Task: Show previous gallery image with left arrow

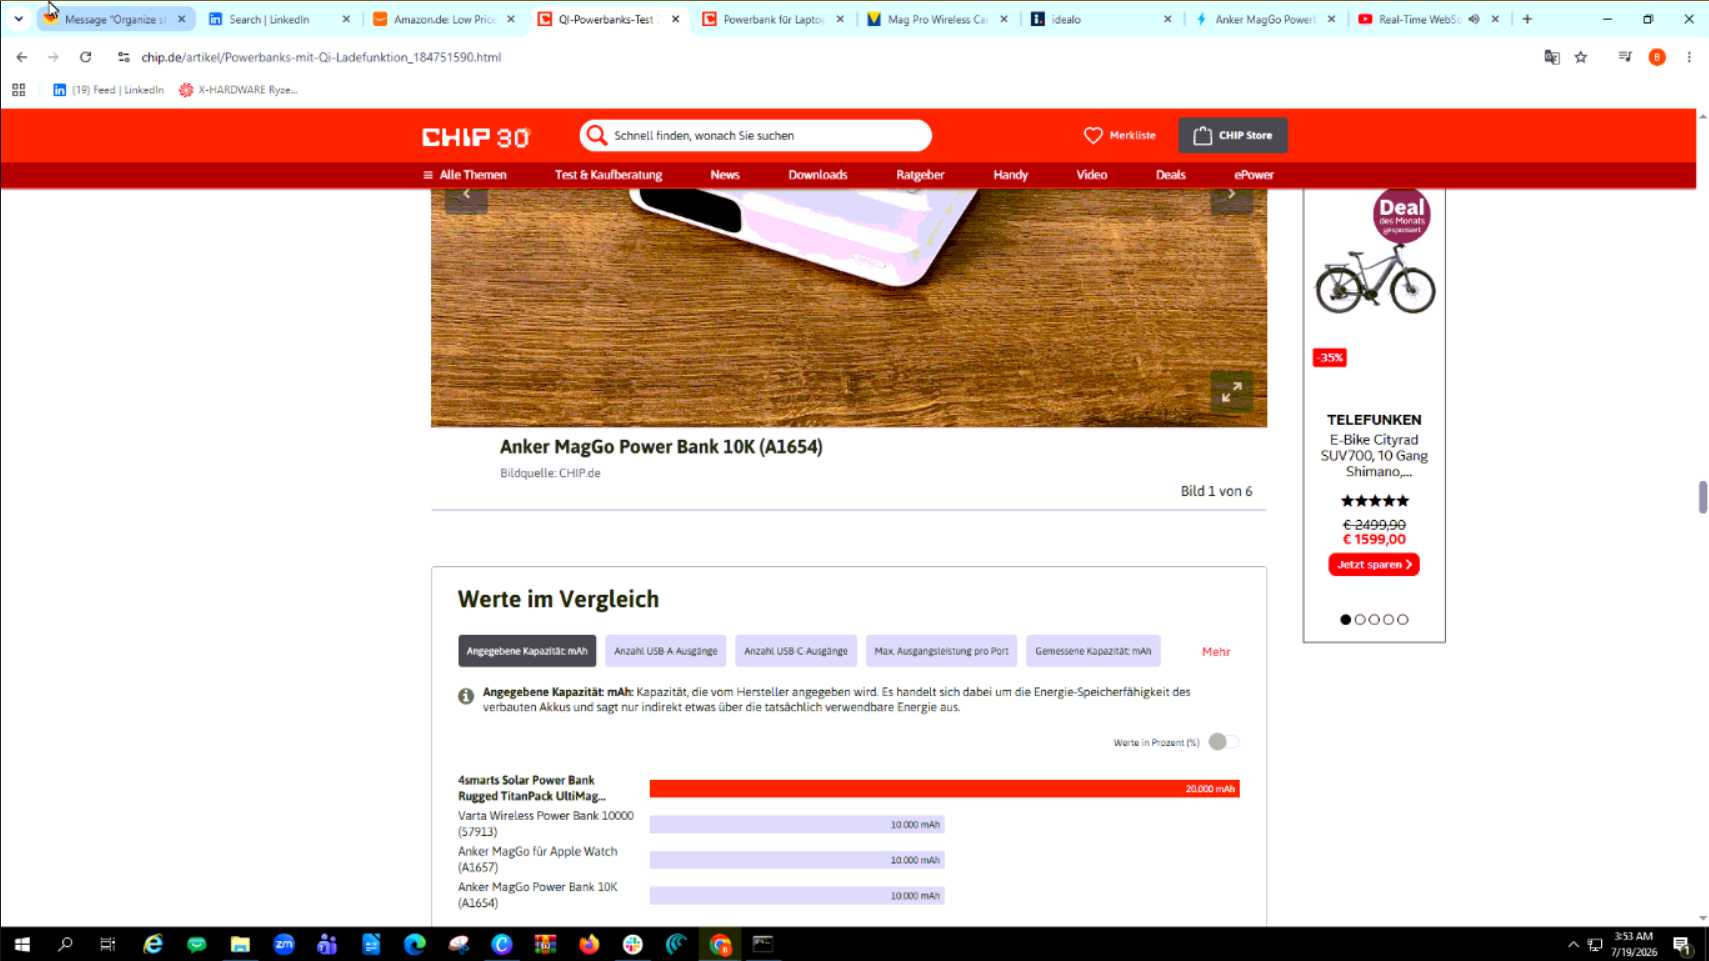Action: tap(466, 197)
